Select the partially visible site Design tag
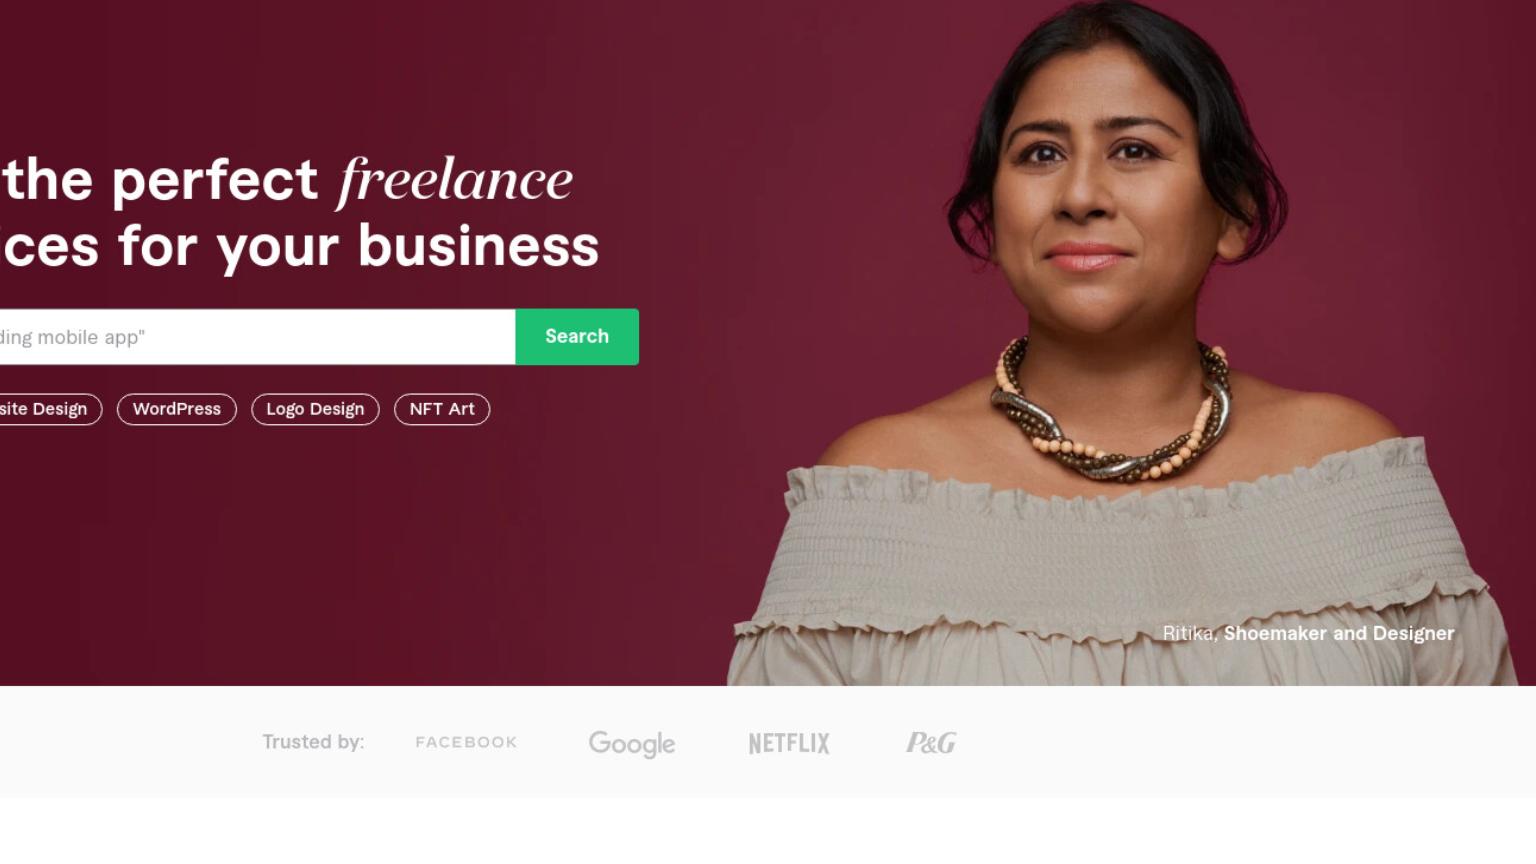1536x864 pixels. point(50,409)
